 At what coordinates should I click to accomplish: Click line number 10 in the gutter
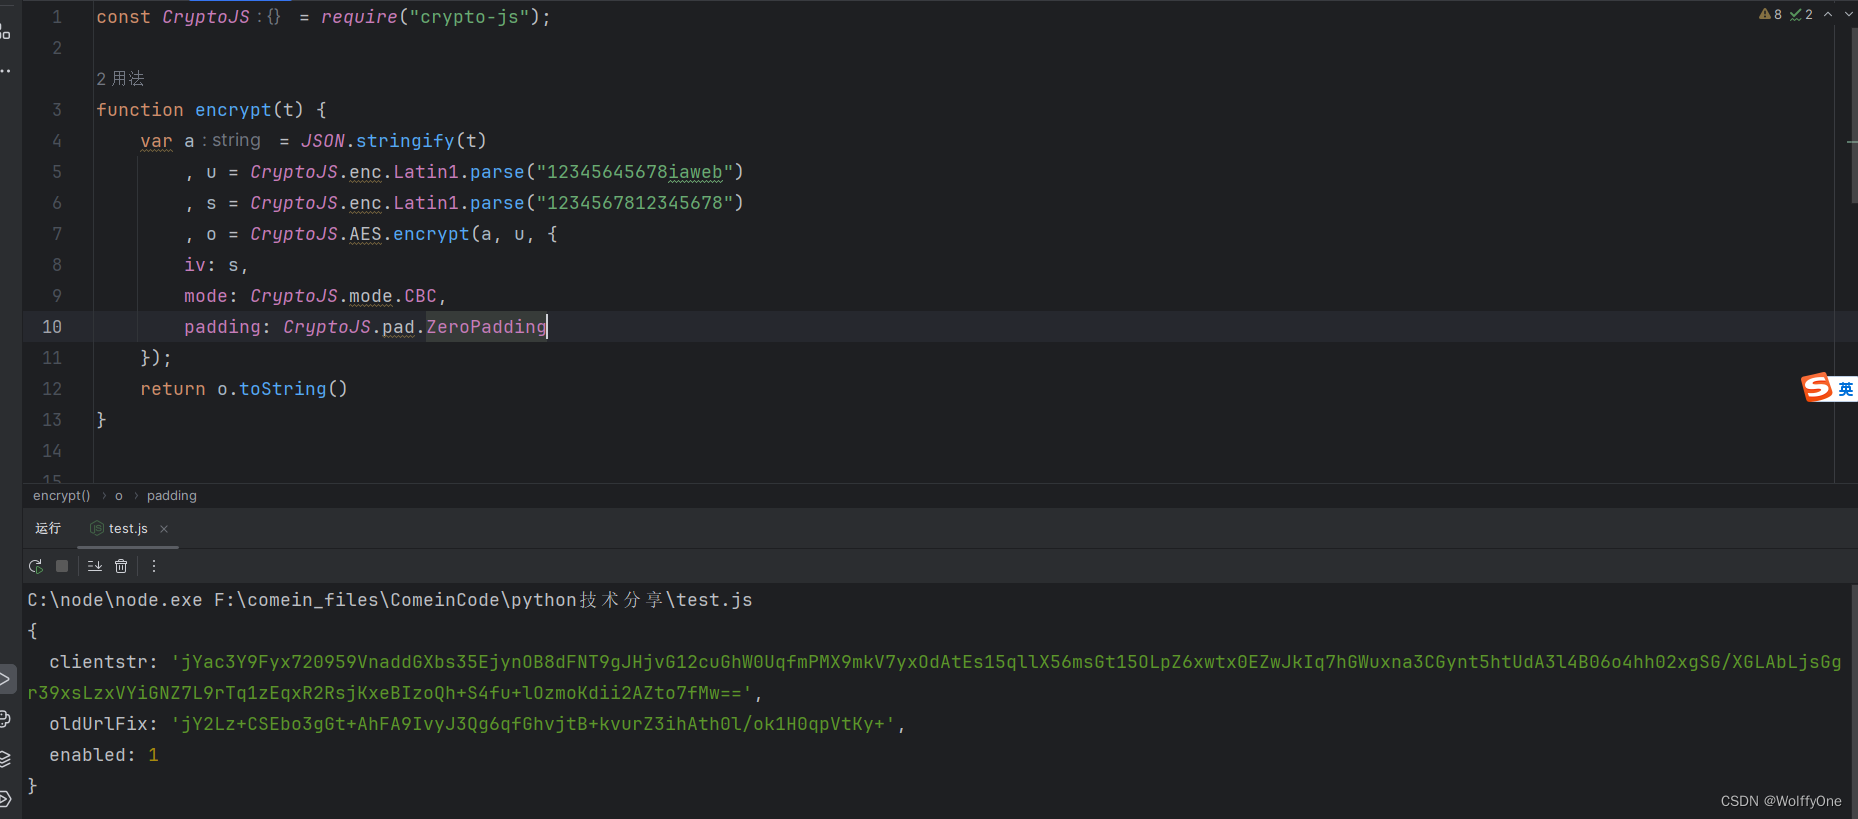tap(52, 327)
